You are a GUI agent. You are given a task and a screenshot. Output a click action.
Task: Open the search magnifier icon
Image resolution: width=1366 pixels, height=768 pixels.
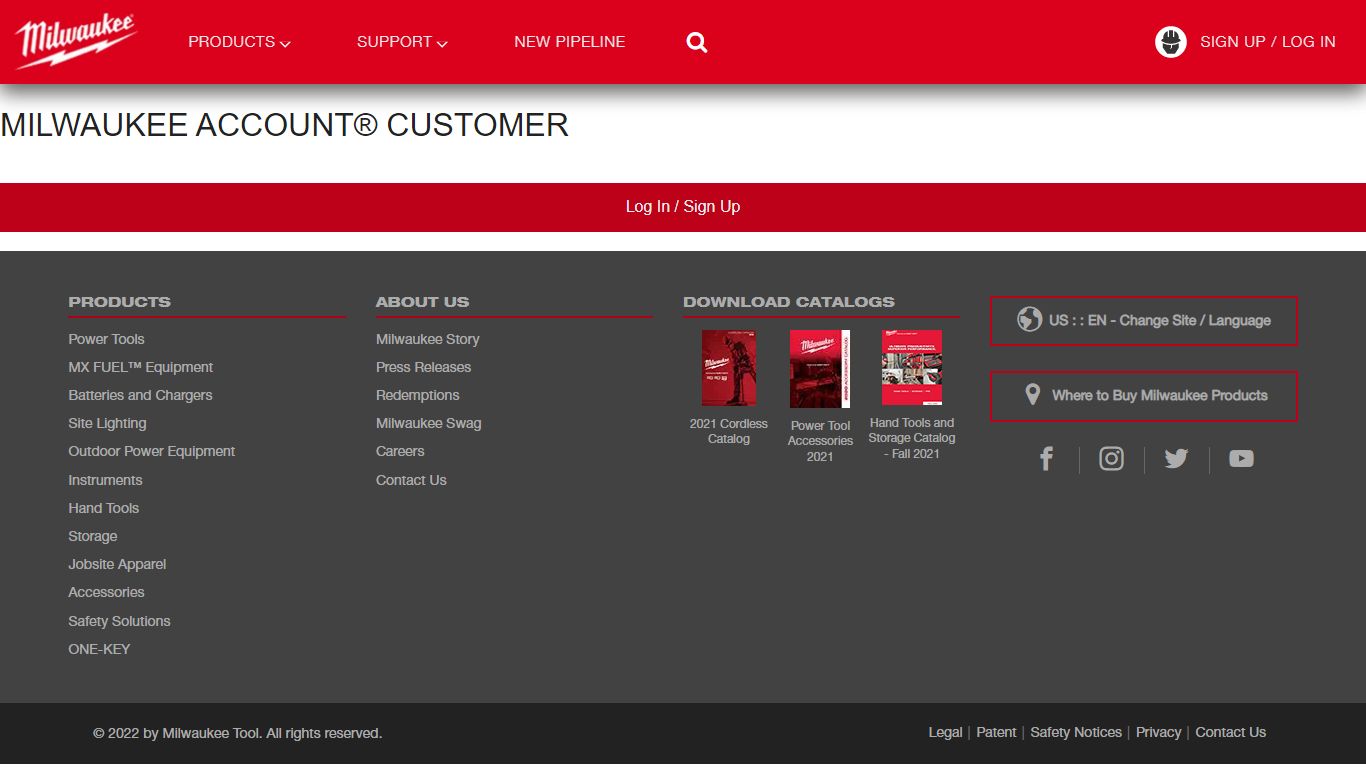(697, 42)
